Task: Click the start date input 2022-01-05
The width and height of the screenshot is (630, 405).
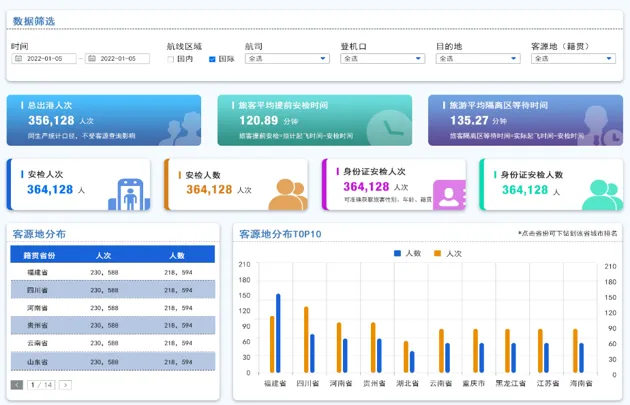Action: coord(44,59)
